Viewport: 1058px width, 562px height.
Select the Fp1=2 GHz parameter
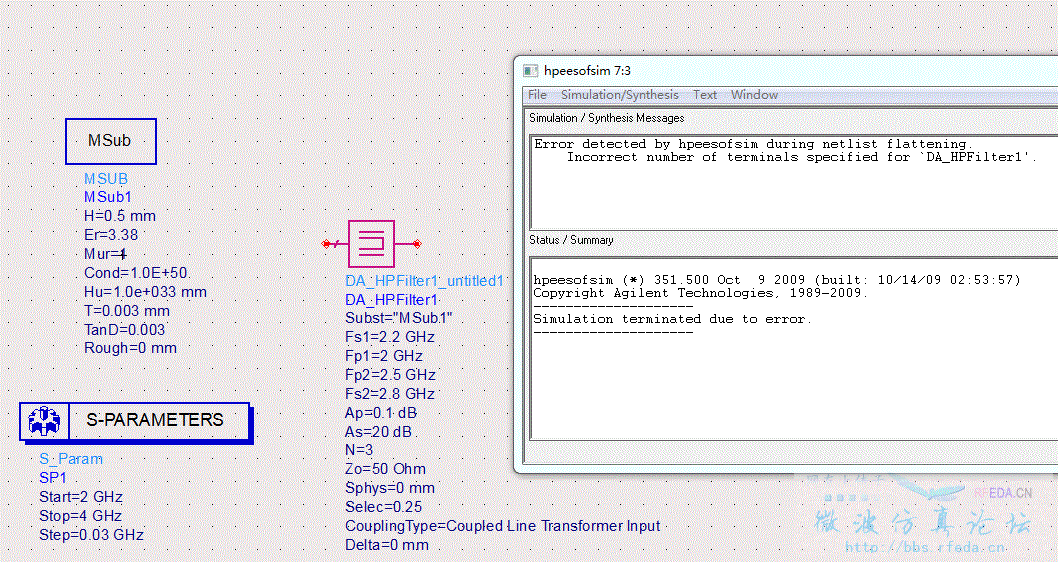coord(384,356)
